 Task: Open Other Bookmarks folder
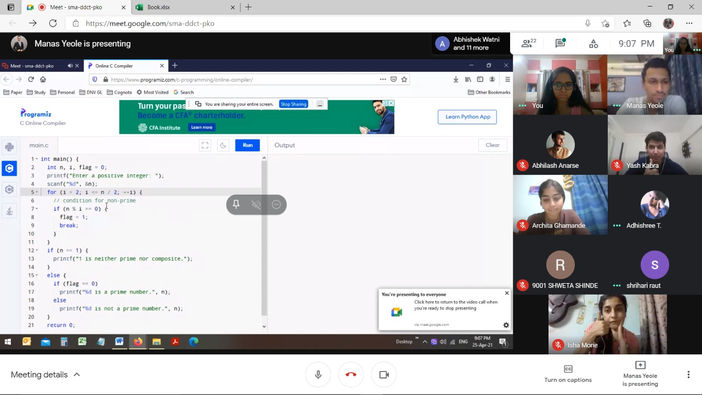click(489, 92)
